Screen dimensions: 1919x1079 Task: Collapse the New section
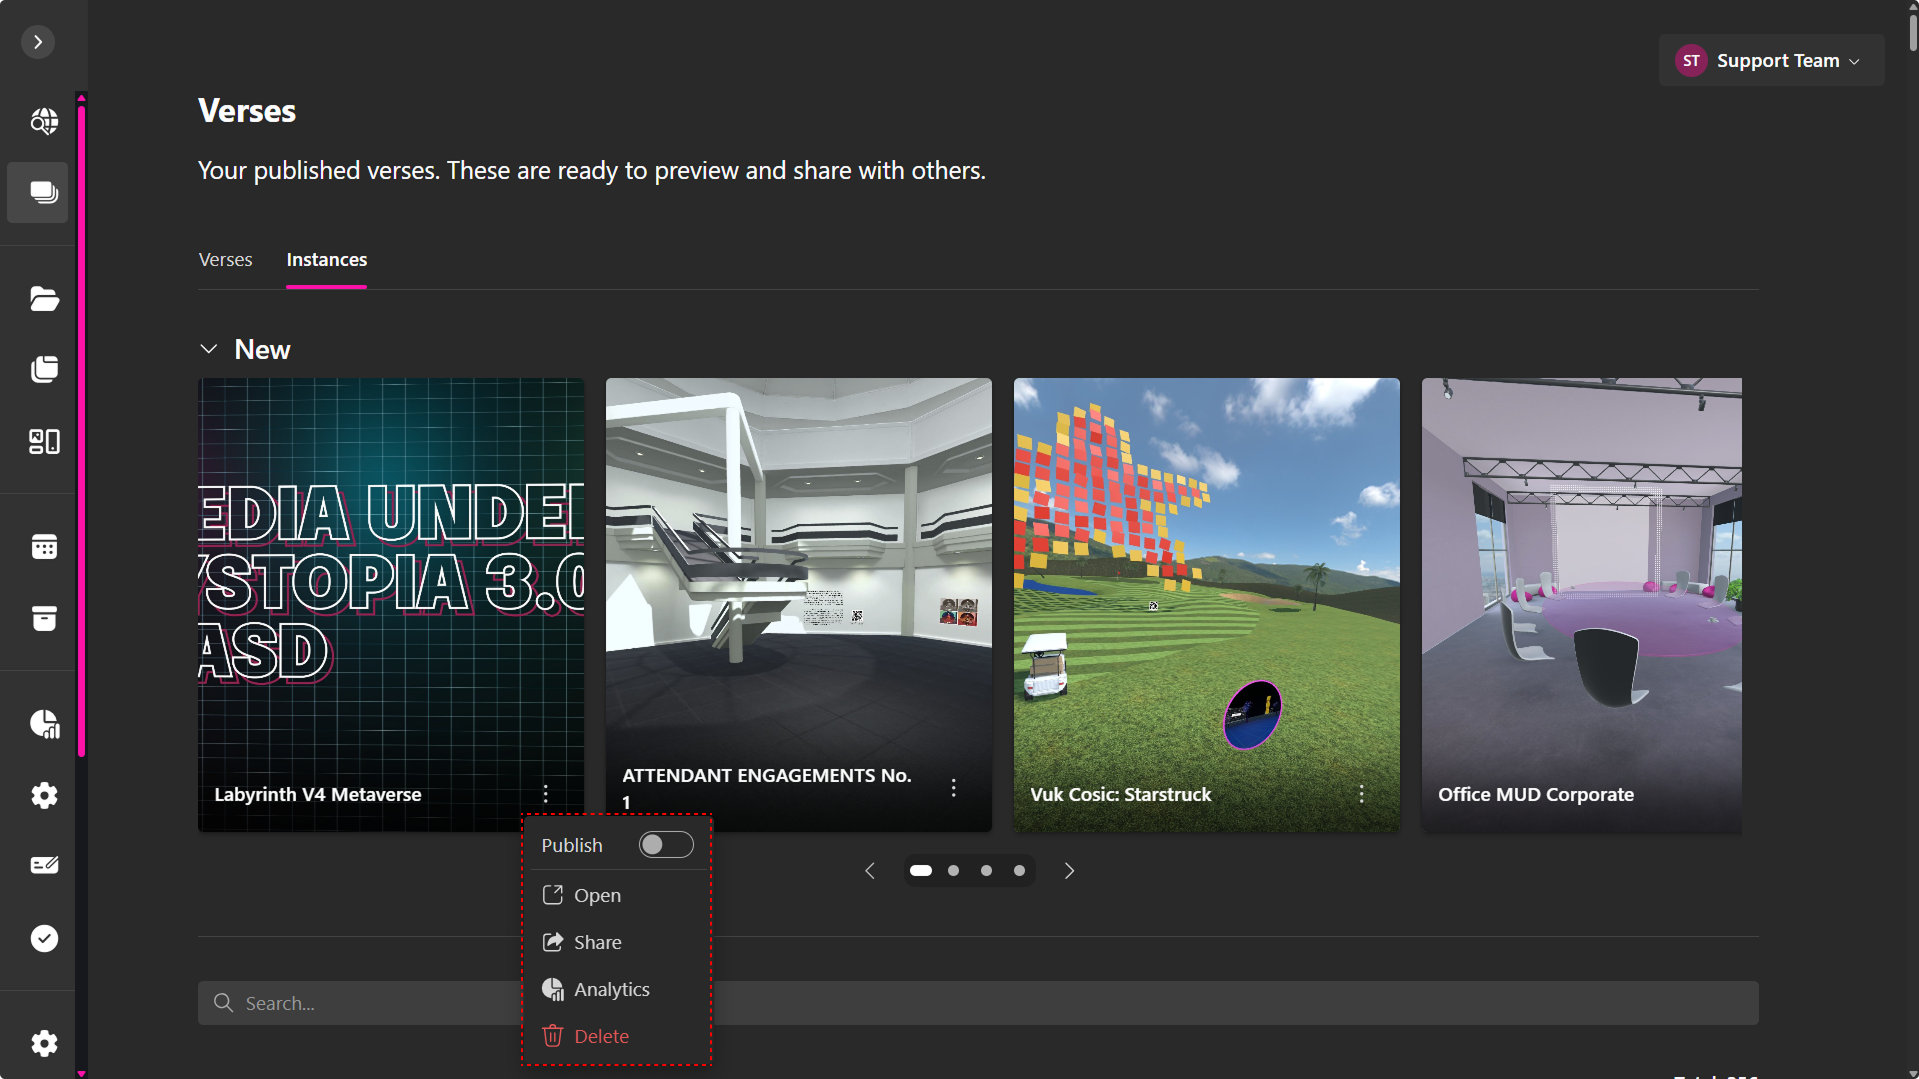209,348
